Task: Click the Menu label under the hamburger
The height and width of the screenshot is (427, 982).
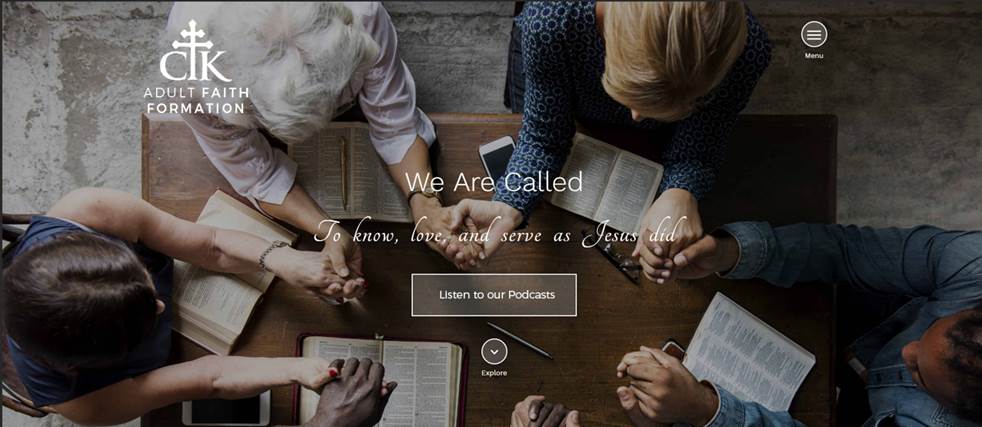Action: tap(814, 56)
